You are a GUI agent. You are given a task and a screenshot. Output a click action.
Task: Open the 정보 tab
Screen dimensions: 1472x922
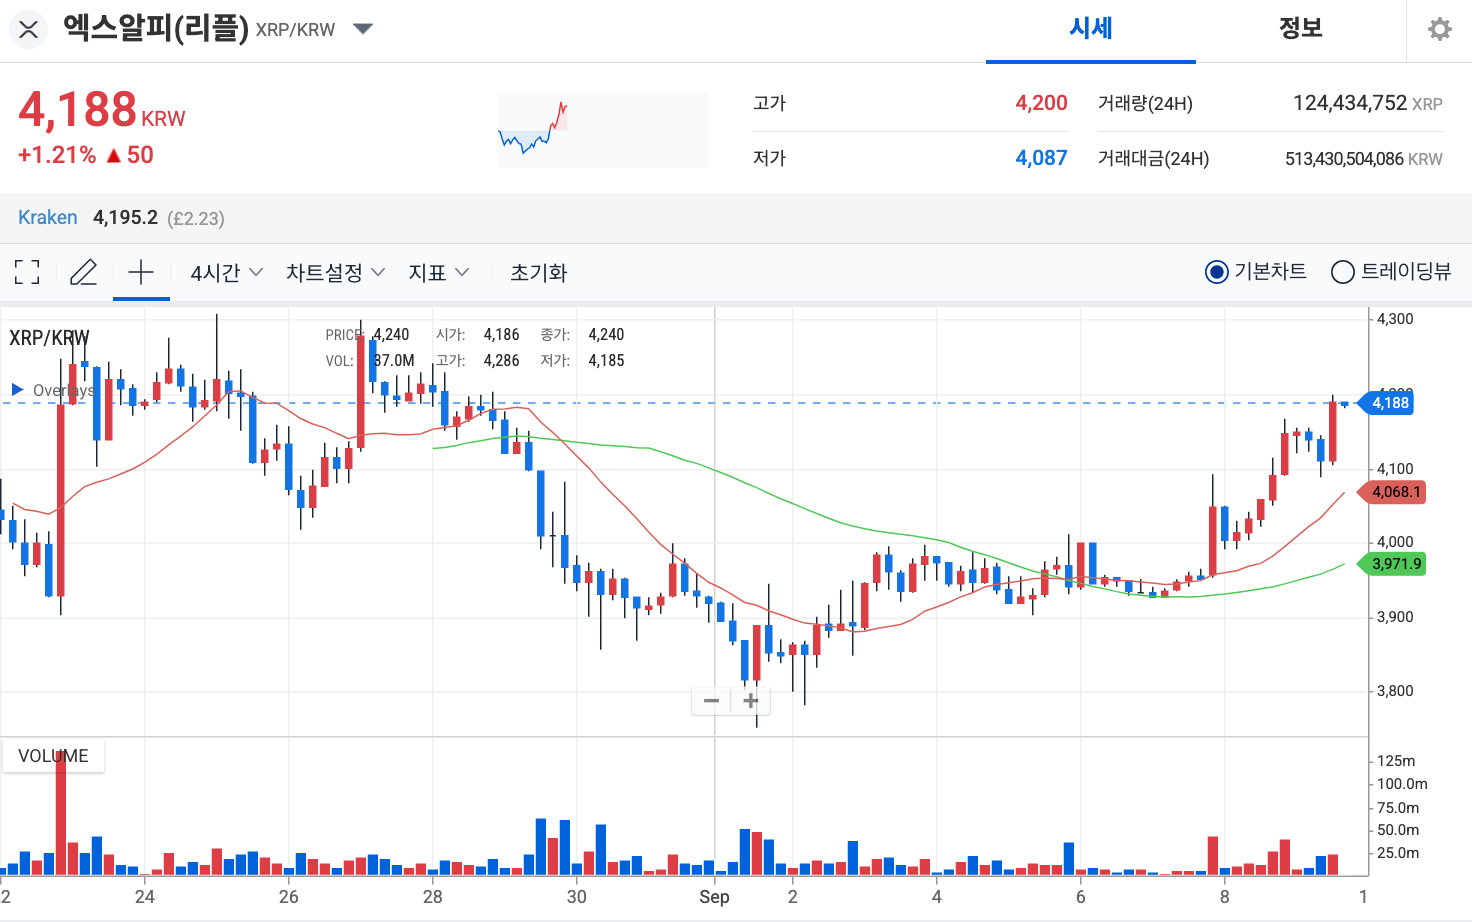(x=1300, y=29)
